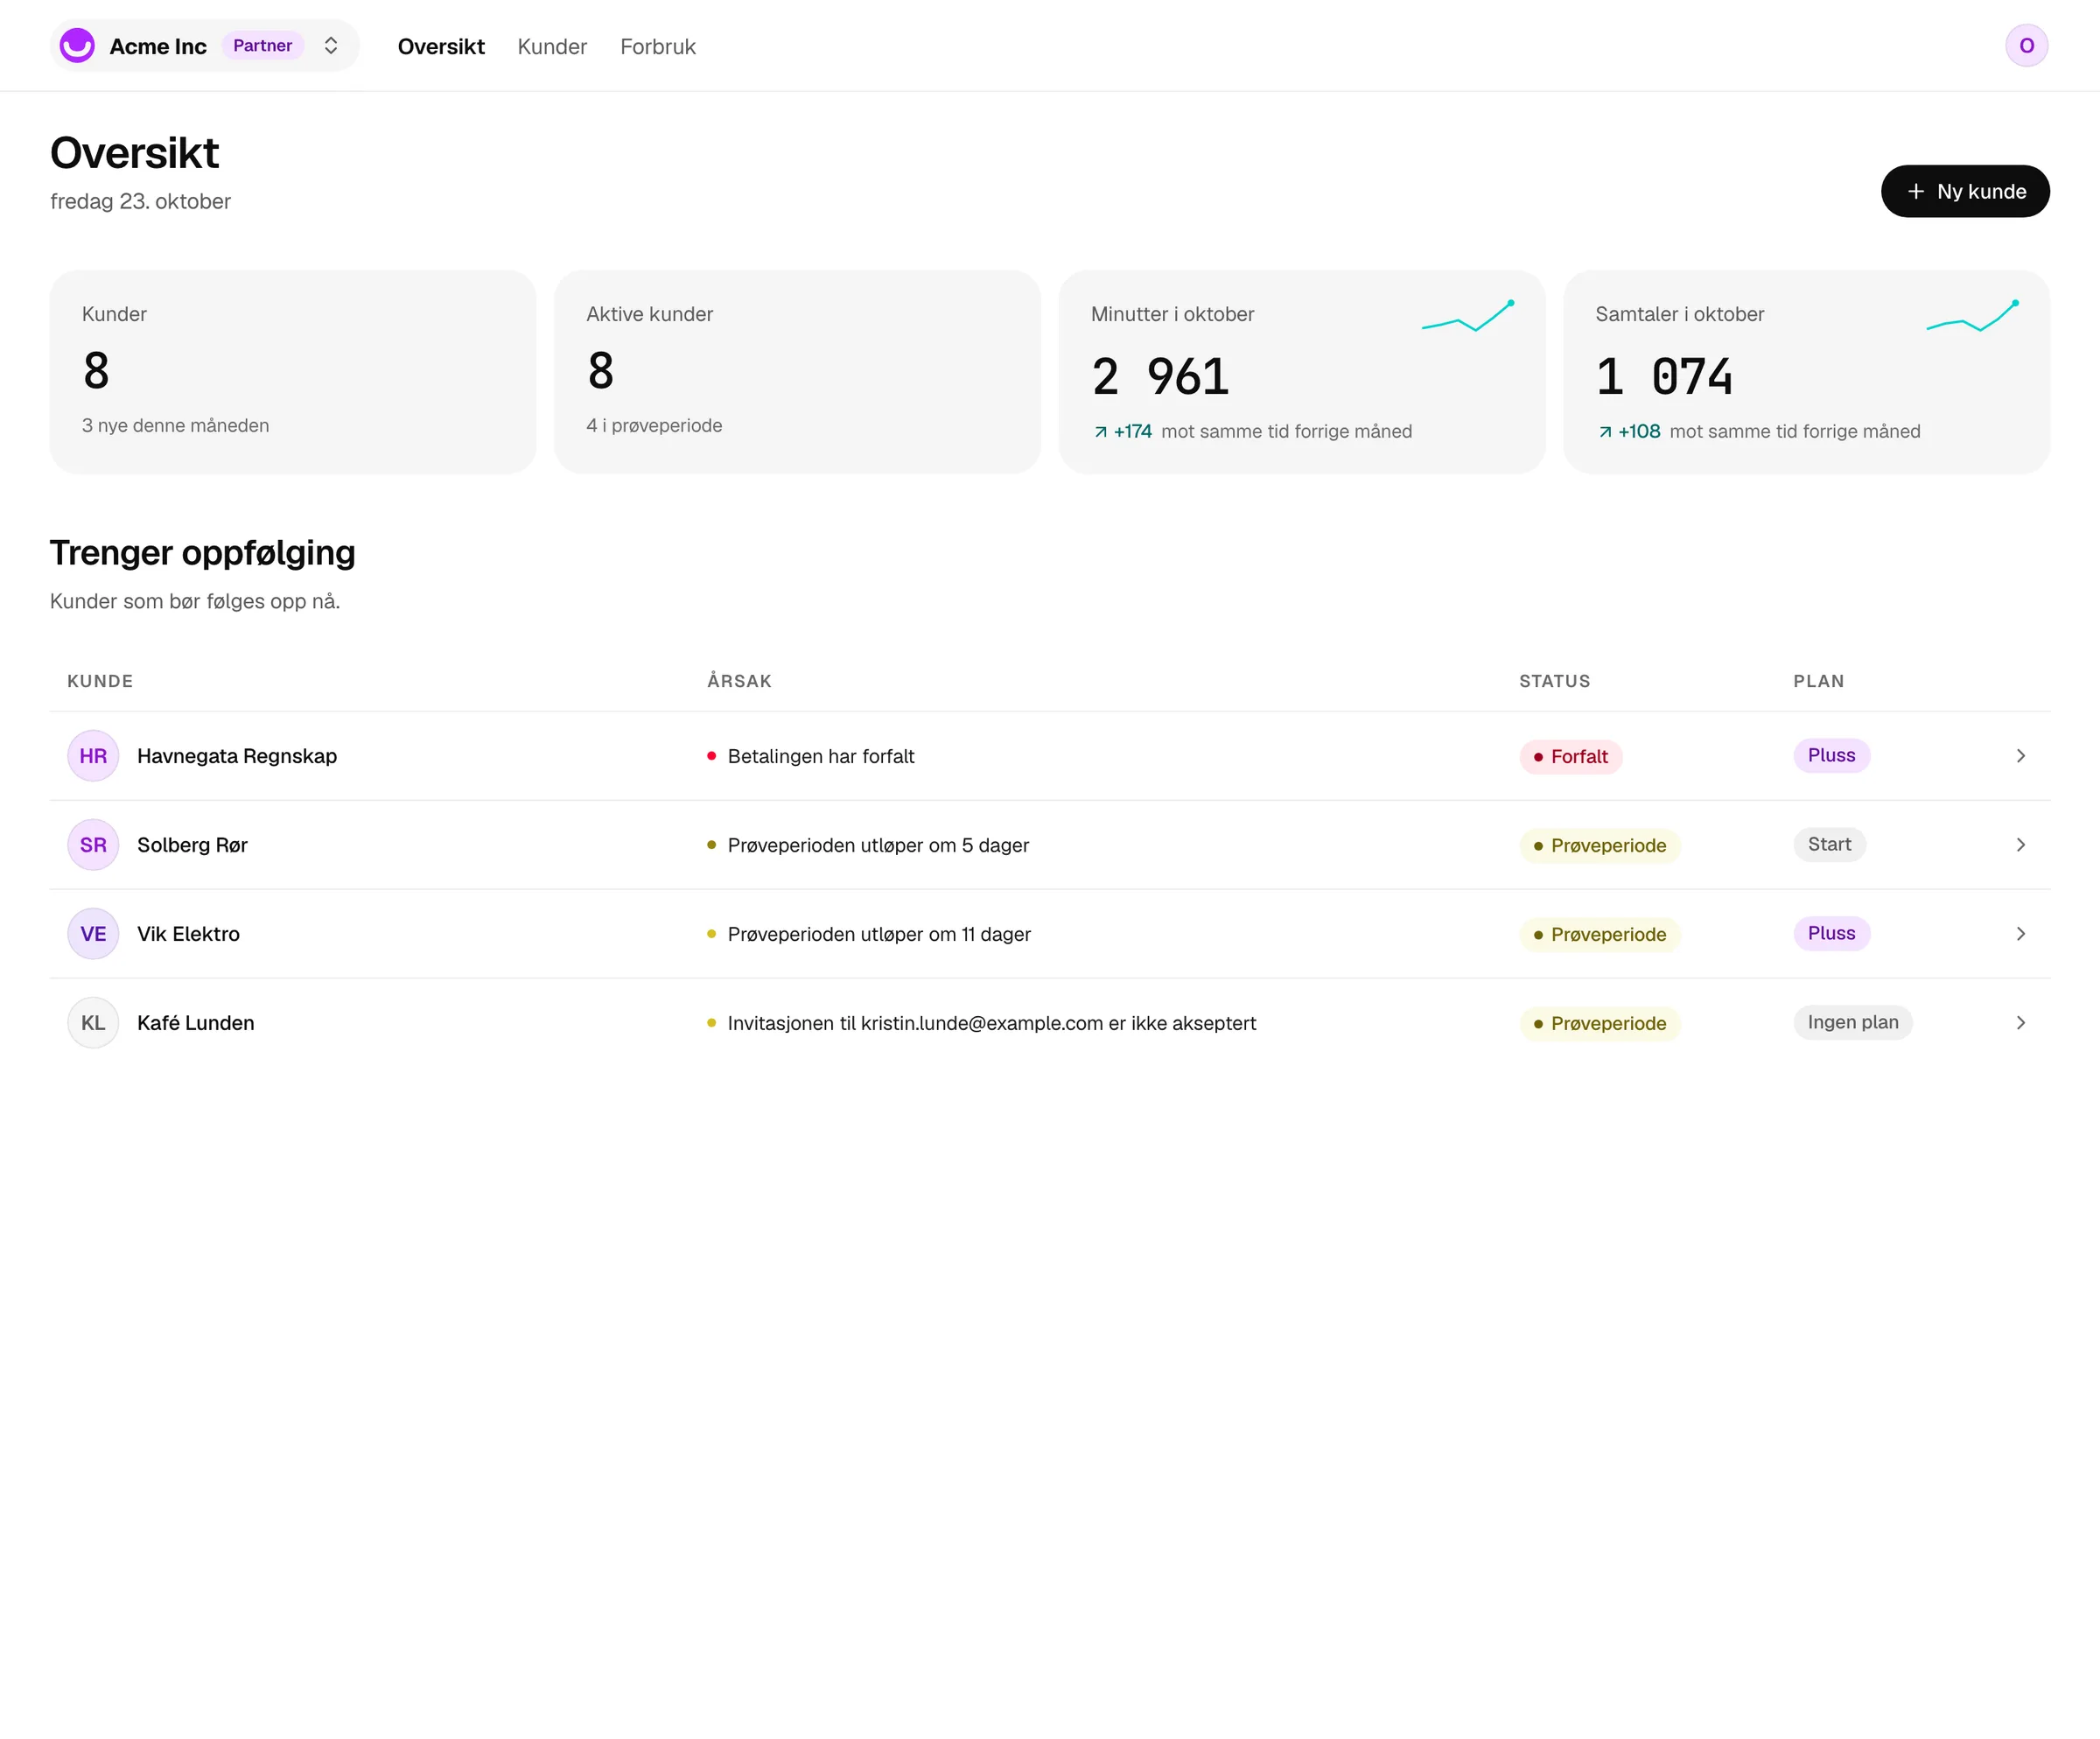This screenshot has height=1739, width=2100.
Task: Click the Ny kunde button
Action: click(x=1965, y=191)
